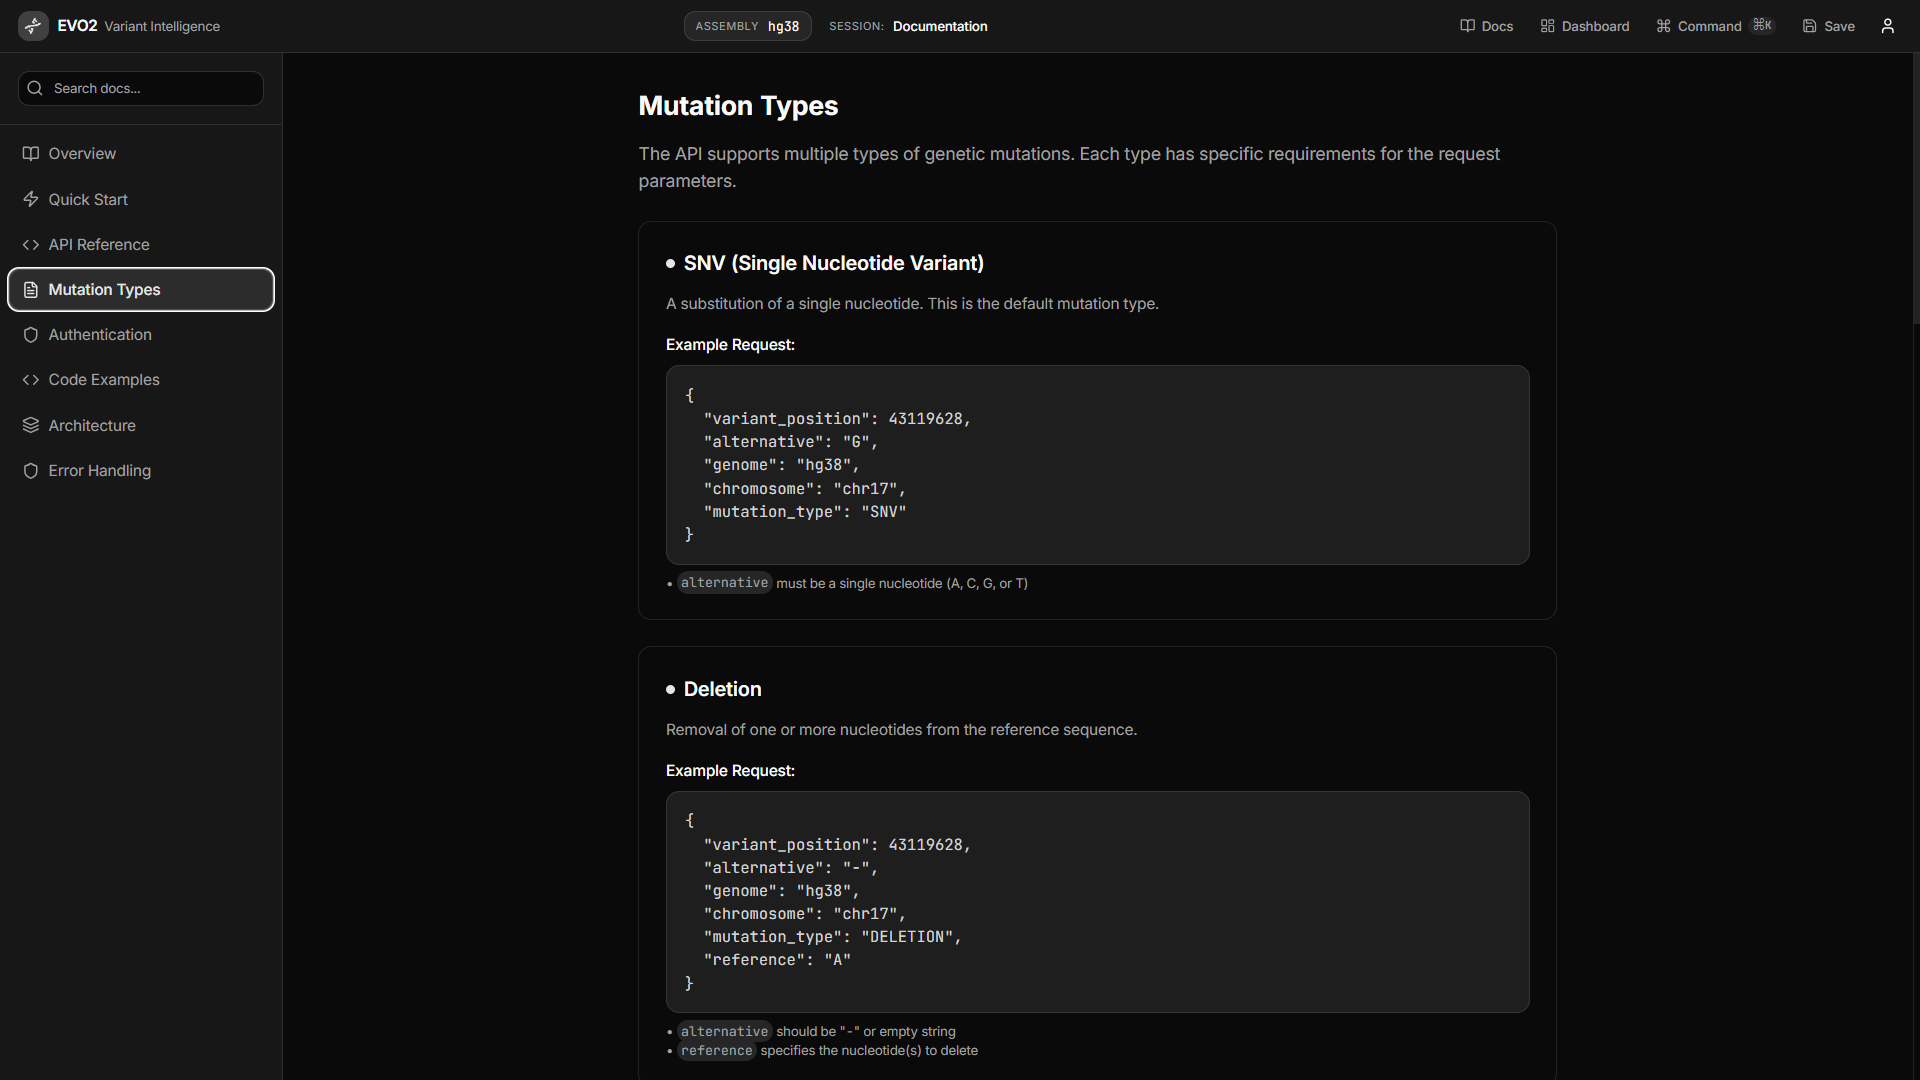Click the API Reference code brackets icon
The image size is (1920, 1080).
(31, 245)
